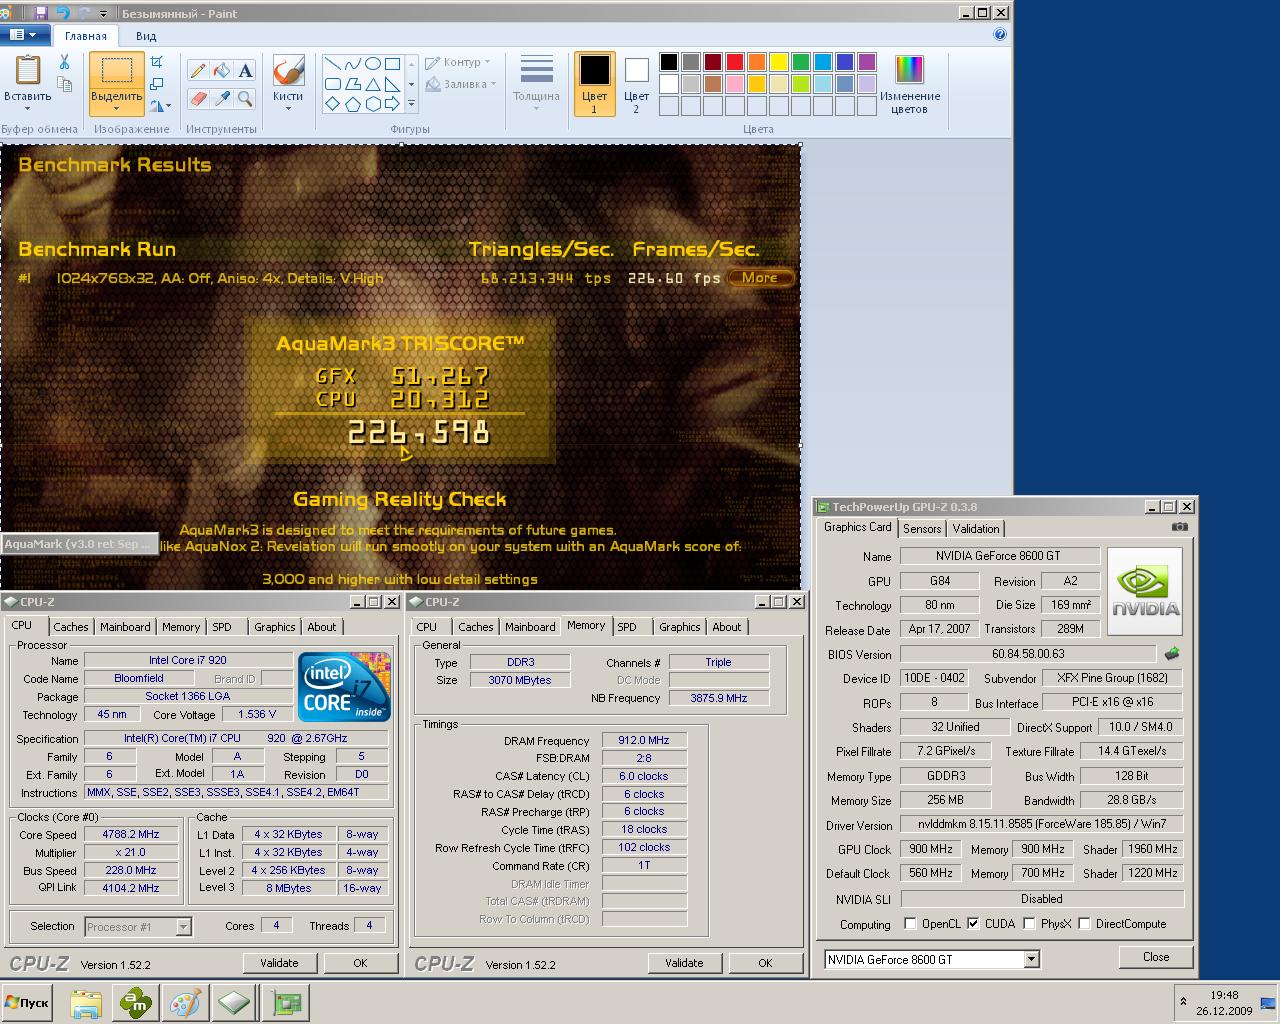This screenshot has height=1024, width=1280.
Task: Show hidden tray icons arrow
Action: pos(1183,1002)
